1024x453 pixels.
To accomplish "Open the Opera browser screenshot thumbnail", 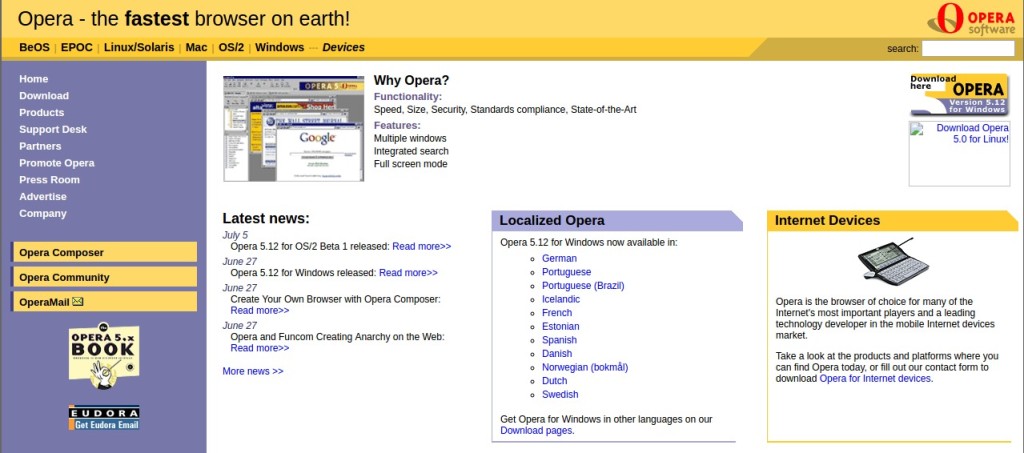I will point(293,129).
